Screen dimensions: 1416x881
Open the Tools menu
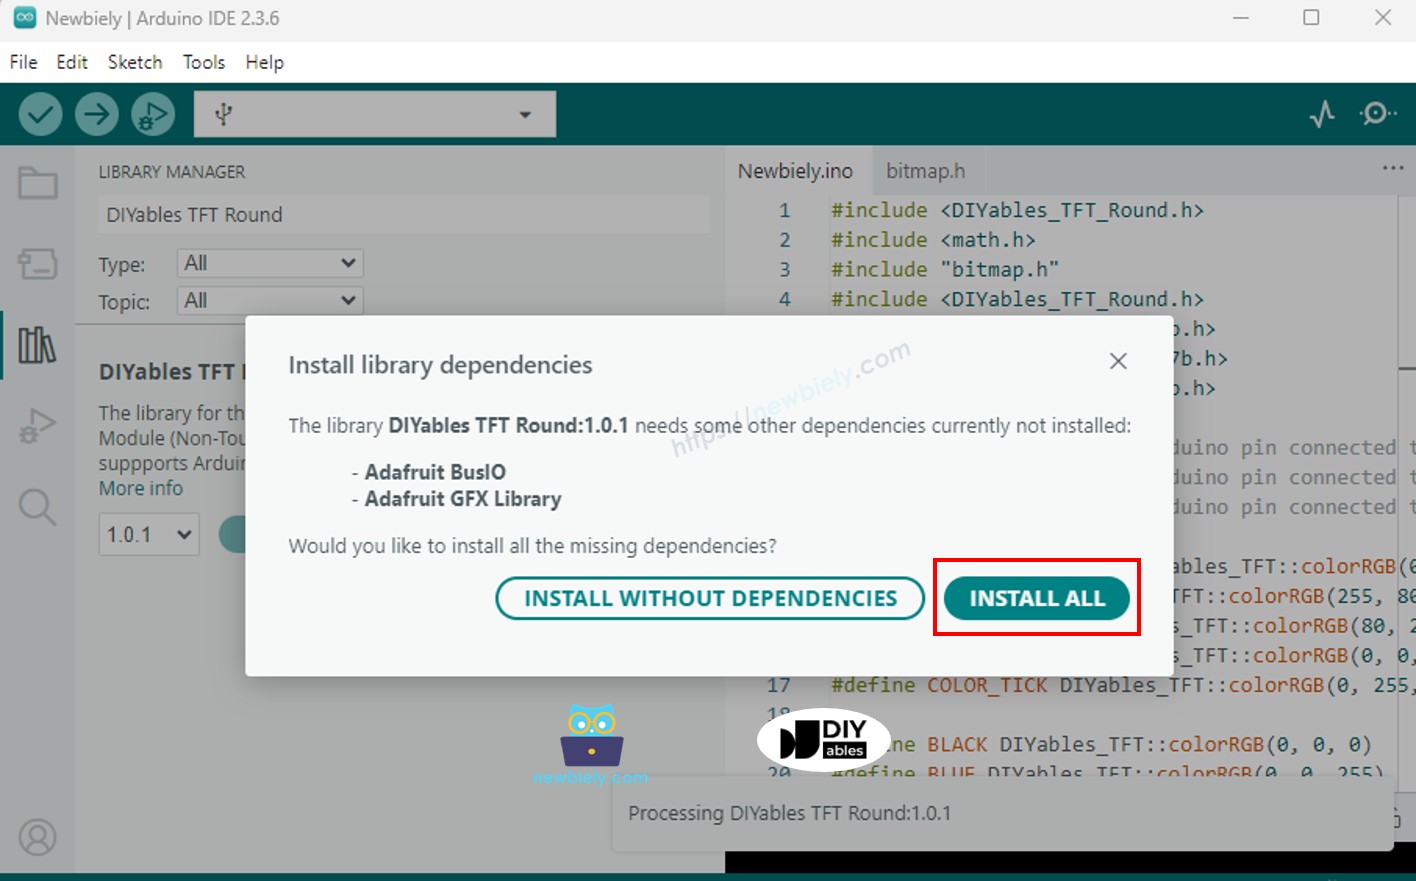click(x=203, y=62)
